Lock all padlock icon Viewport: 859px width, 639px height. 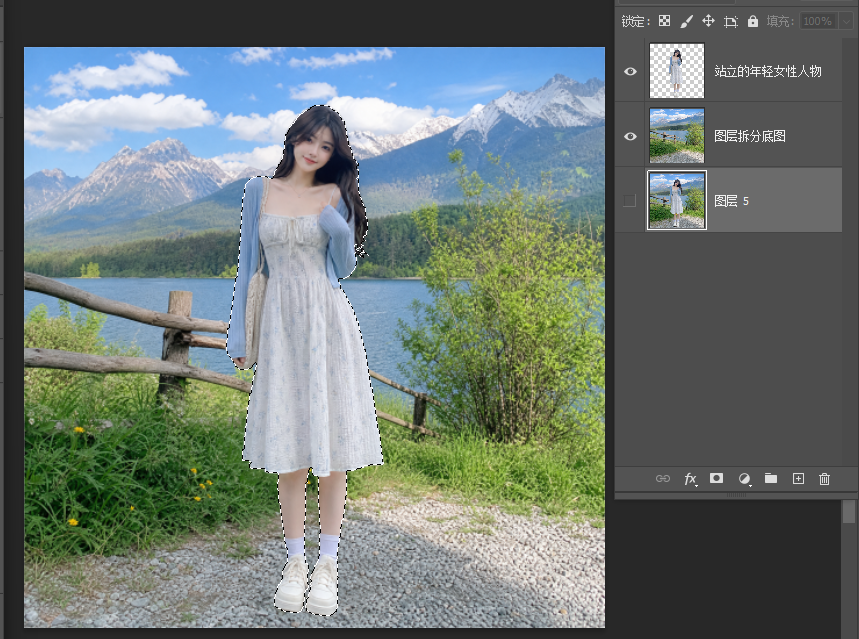tap(753, 21)
